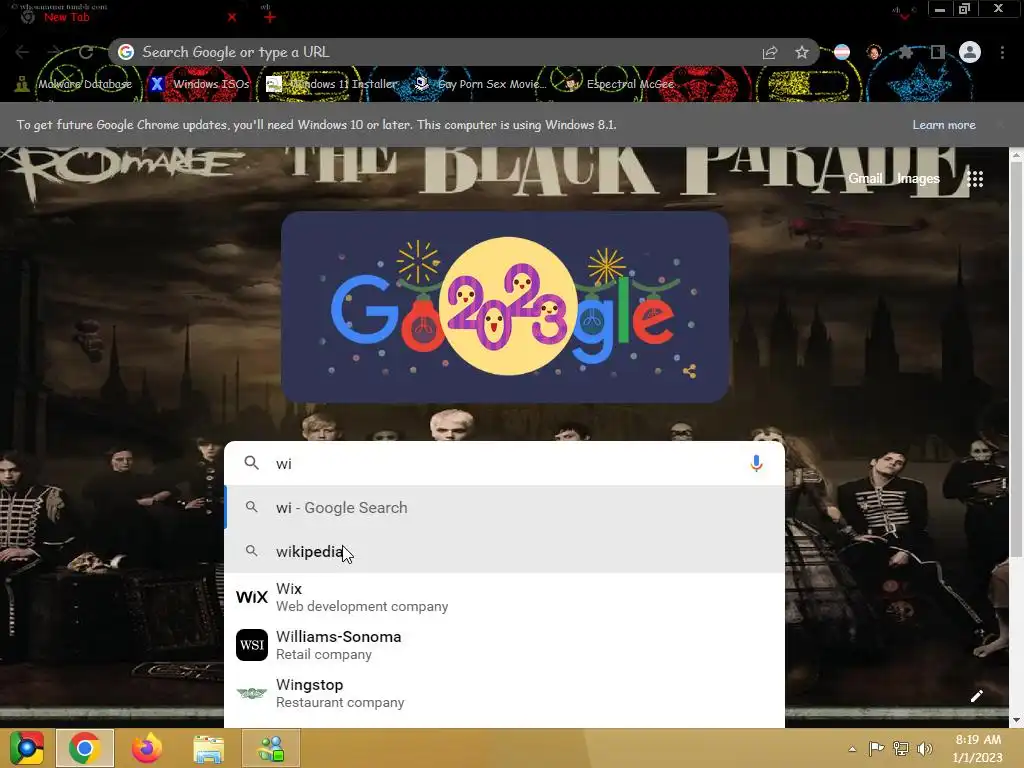The height and width of the screenshot is (768, 1024).
Task: Open Espectral McGee bookmark
Action: point(620,84)
